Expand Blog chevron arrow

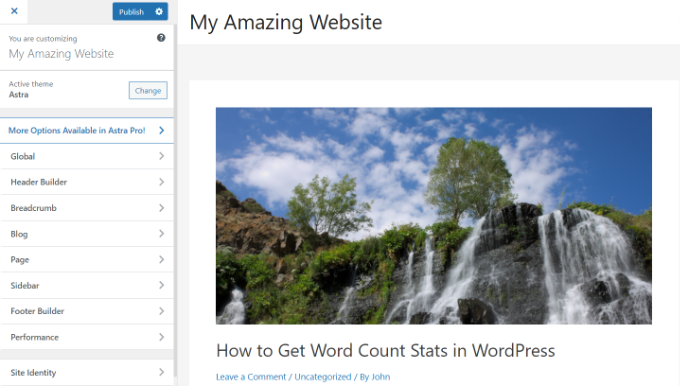(161, 233)
